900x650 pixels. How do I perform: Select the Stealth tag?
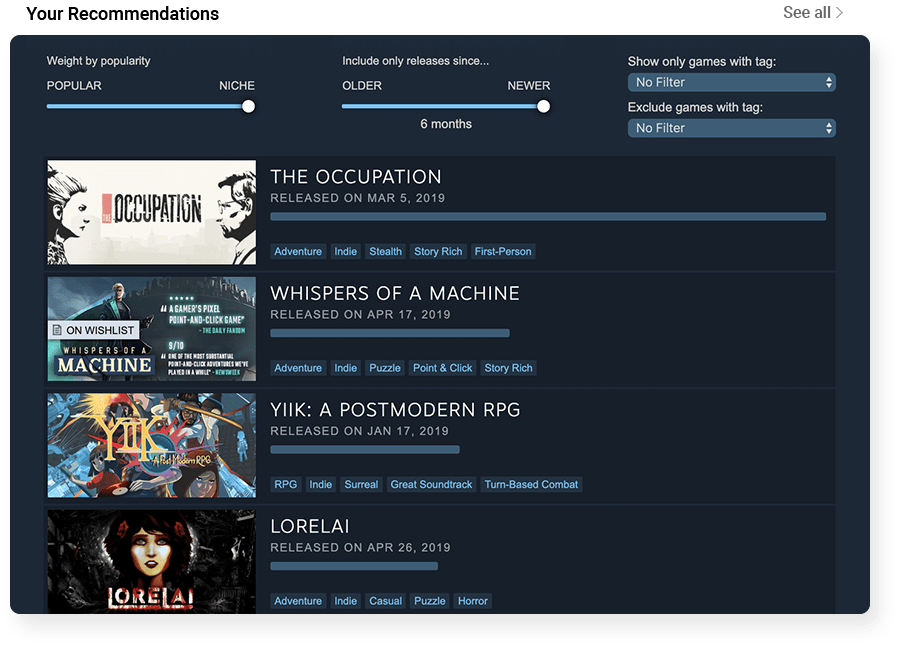[x=385, y=252]
